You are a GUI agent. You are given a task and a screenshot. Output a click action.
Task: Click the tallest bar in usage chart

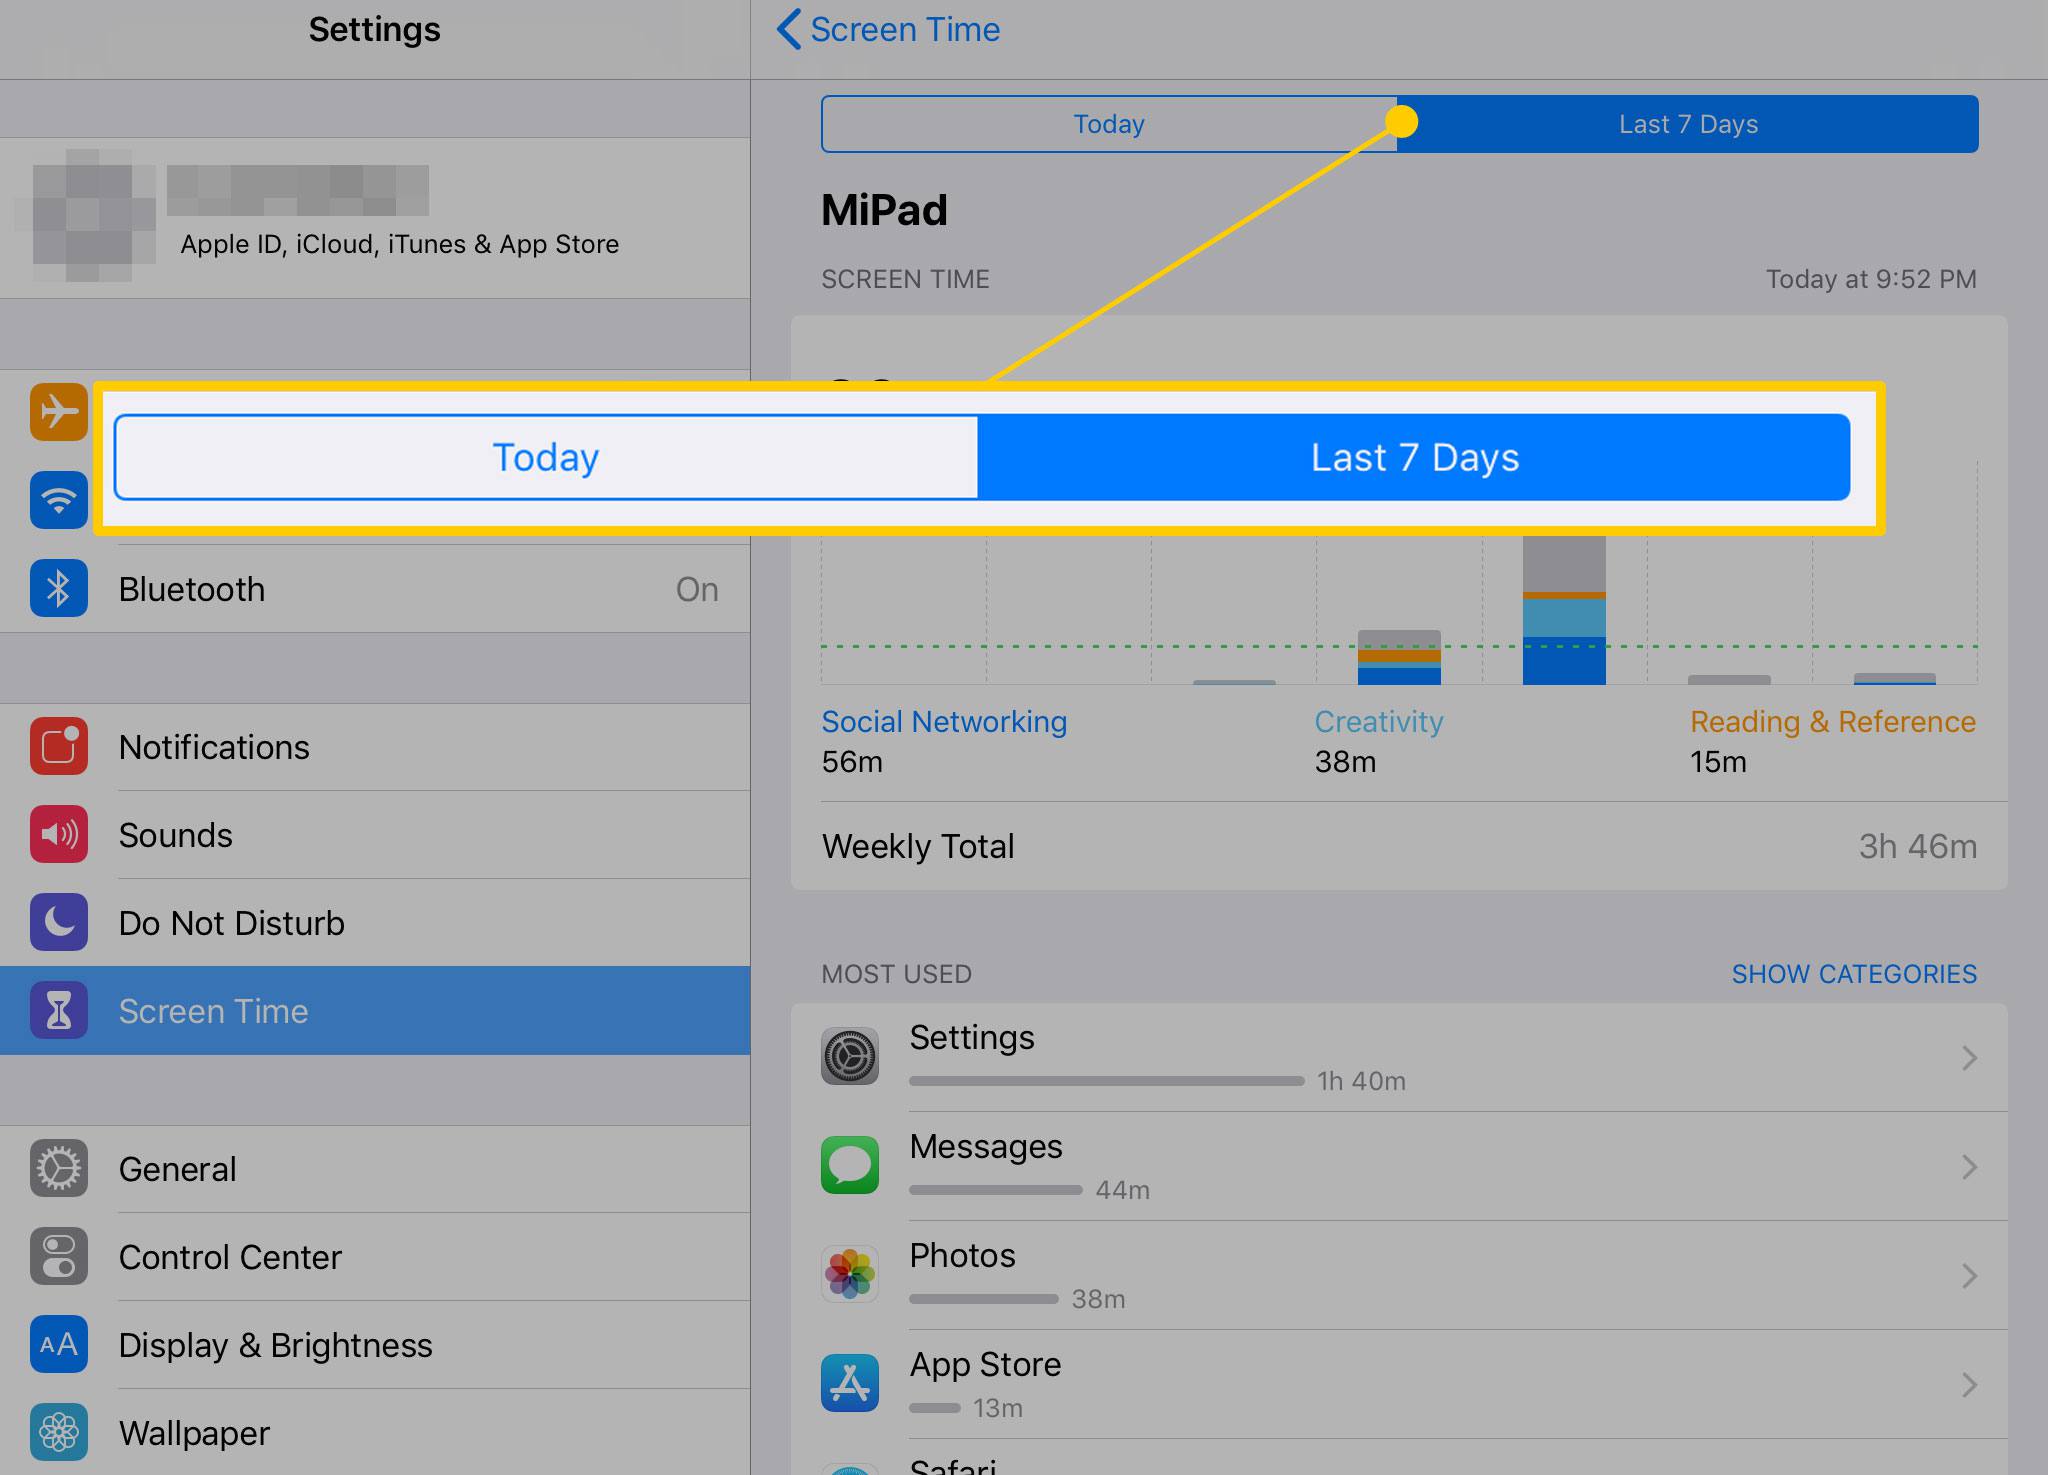1564,610
